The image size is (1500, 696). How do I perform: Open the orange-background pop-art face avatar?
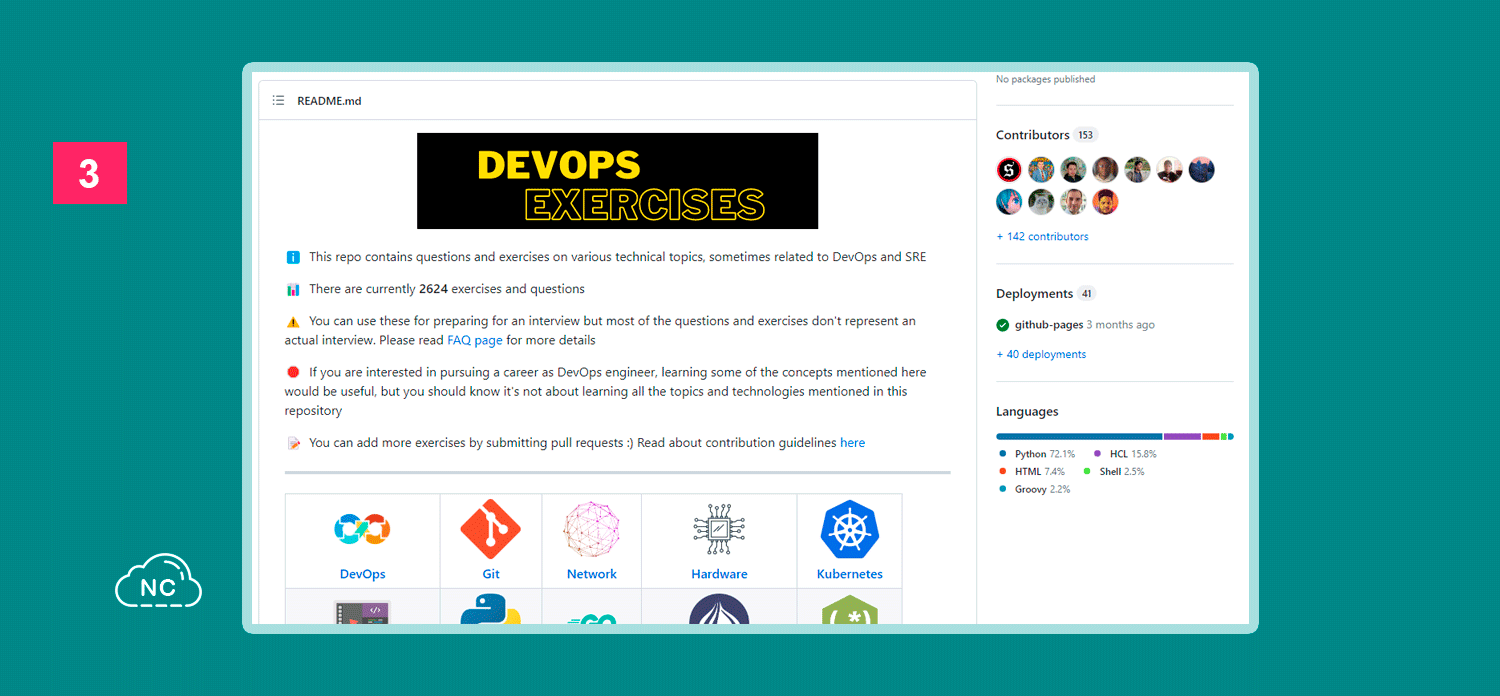(x=1105, y=202)
